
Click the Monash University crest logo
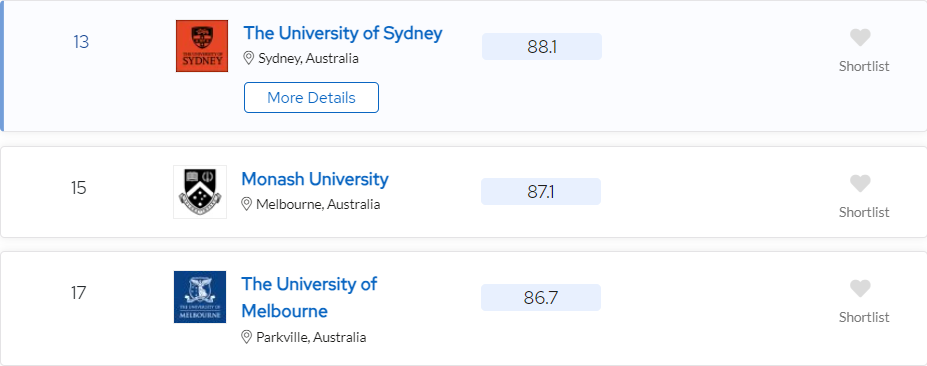[x=200, y=192]
